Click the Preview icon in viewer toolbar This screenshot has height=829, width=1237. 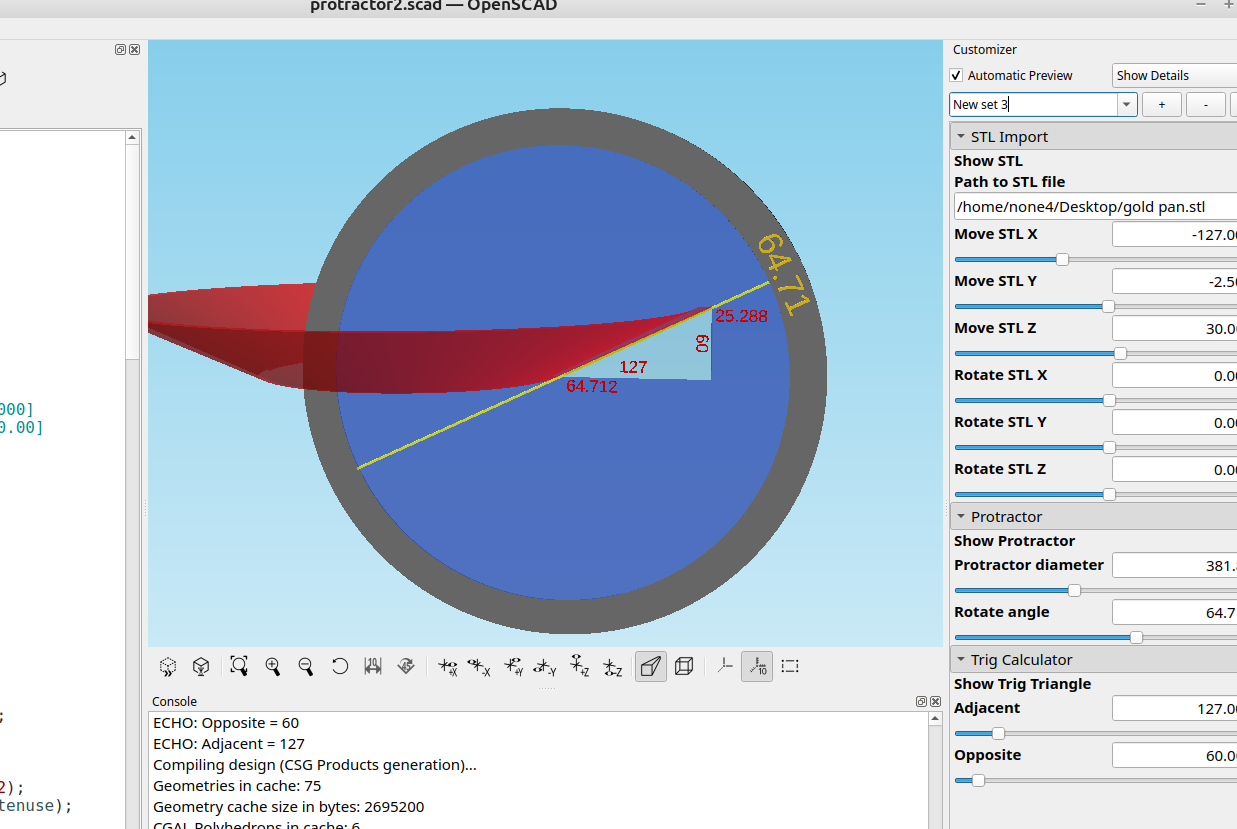[168, 666]
